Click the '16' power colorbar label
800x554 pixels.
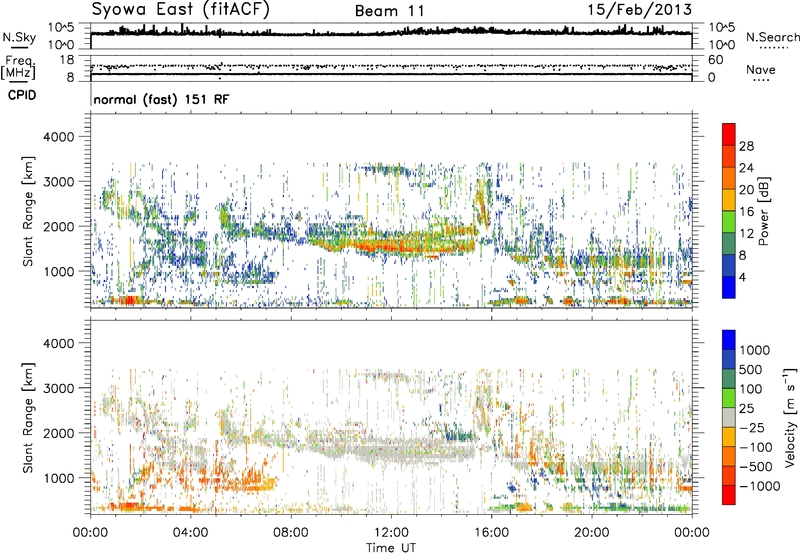click(x=746, y=212)
